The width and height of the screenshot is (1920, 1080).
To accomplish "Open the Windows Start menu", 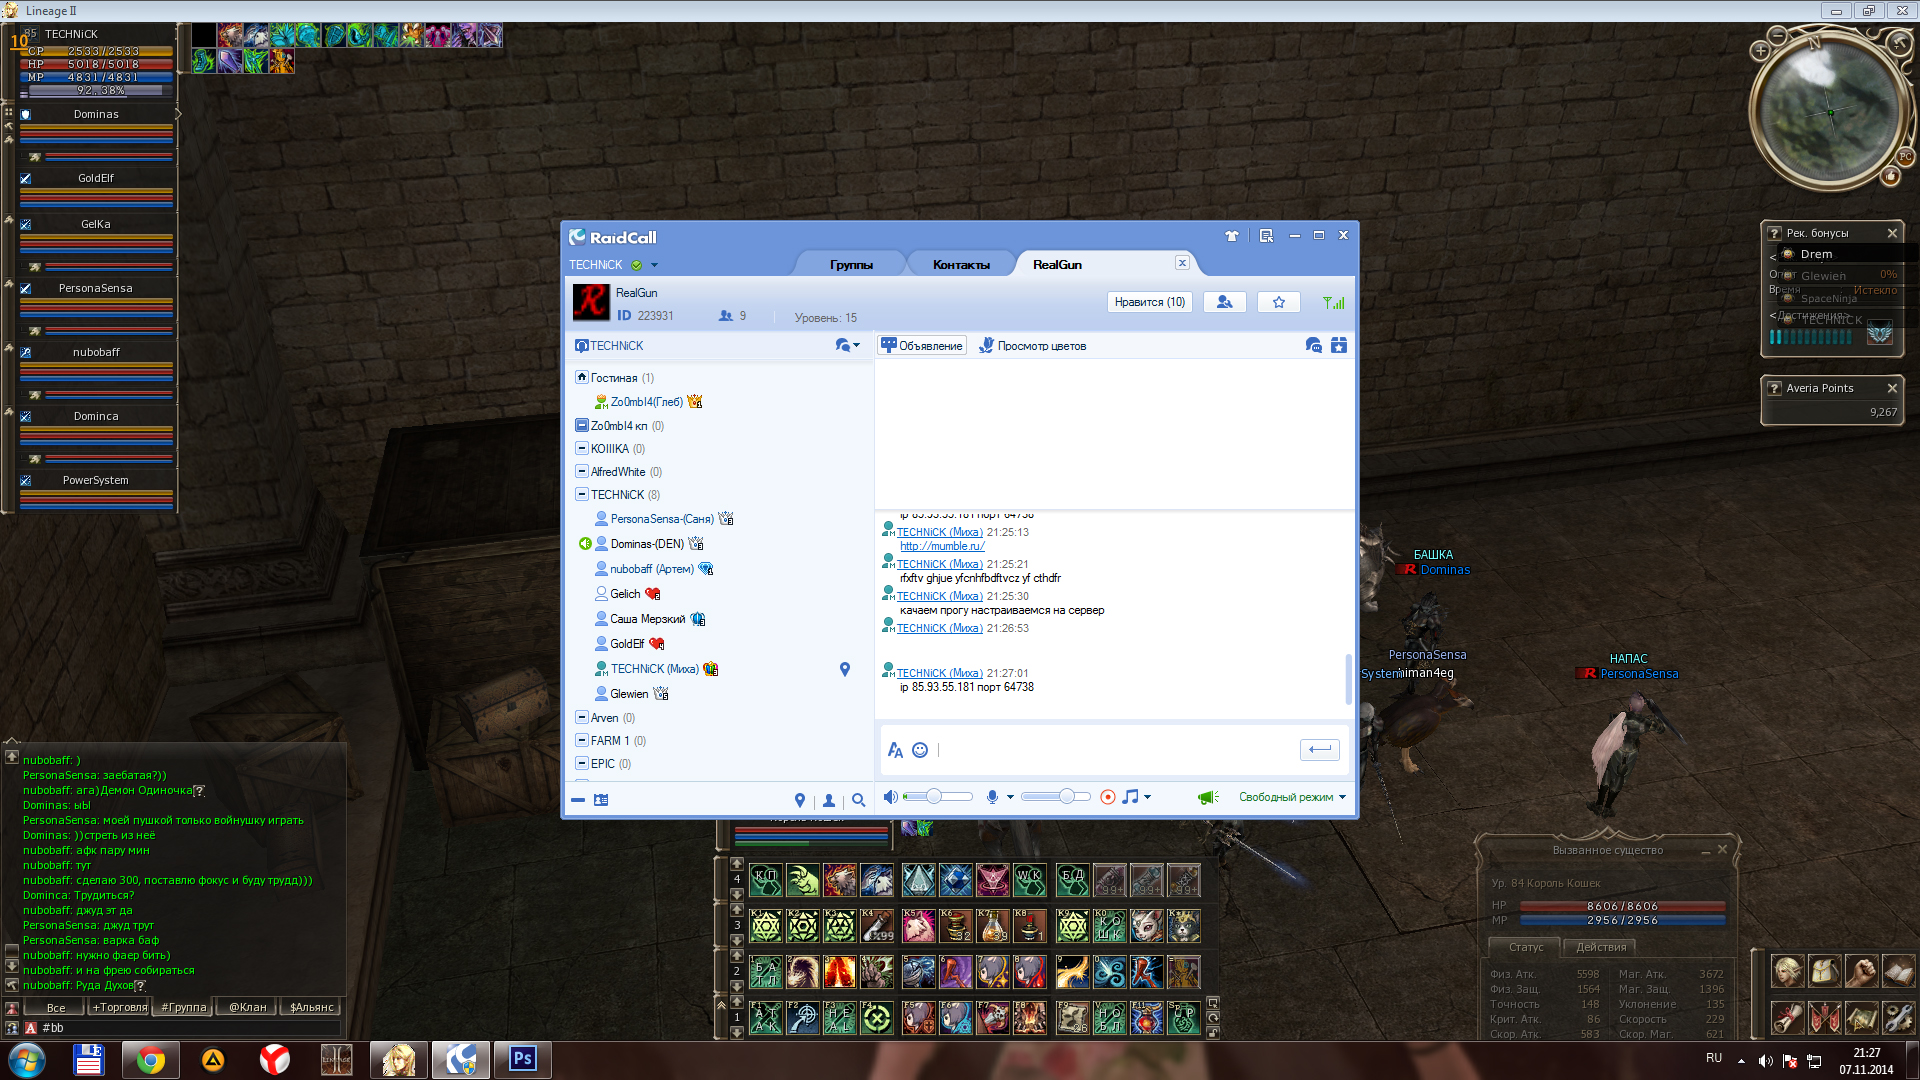I will [x=27, y=1060].
